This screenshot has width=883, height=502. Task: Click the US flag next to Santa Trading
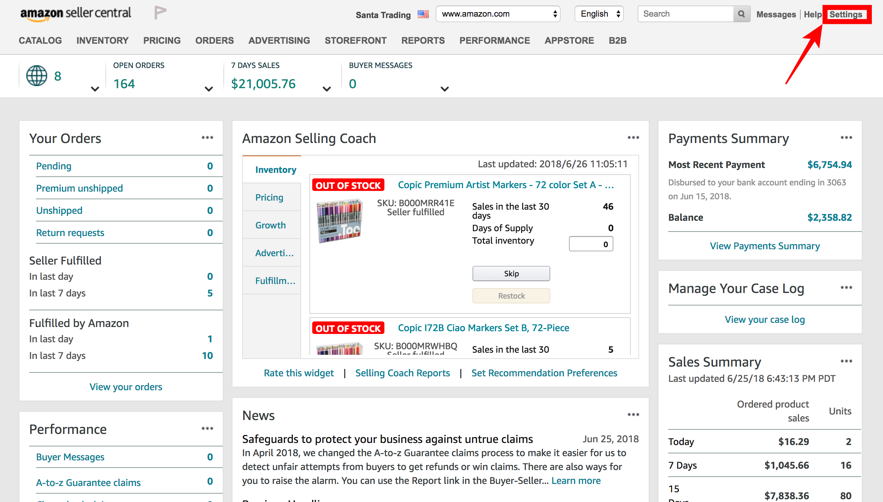423,14
